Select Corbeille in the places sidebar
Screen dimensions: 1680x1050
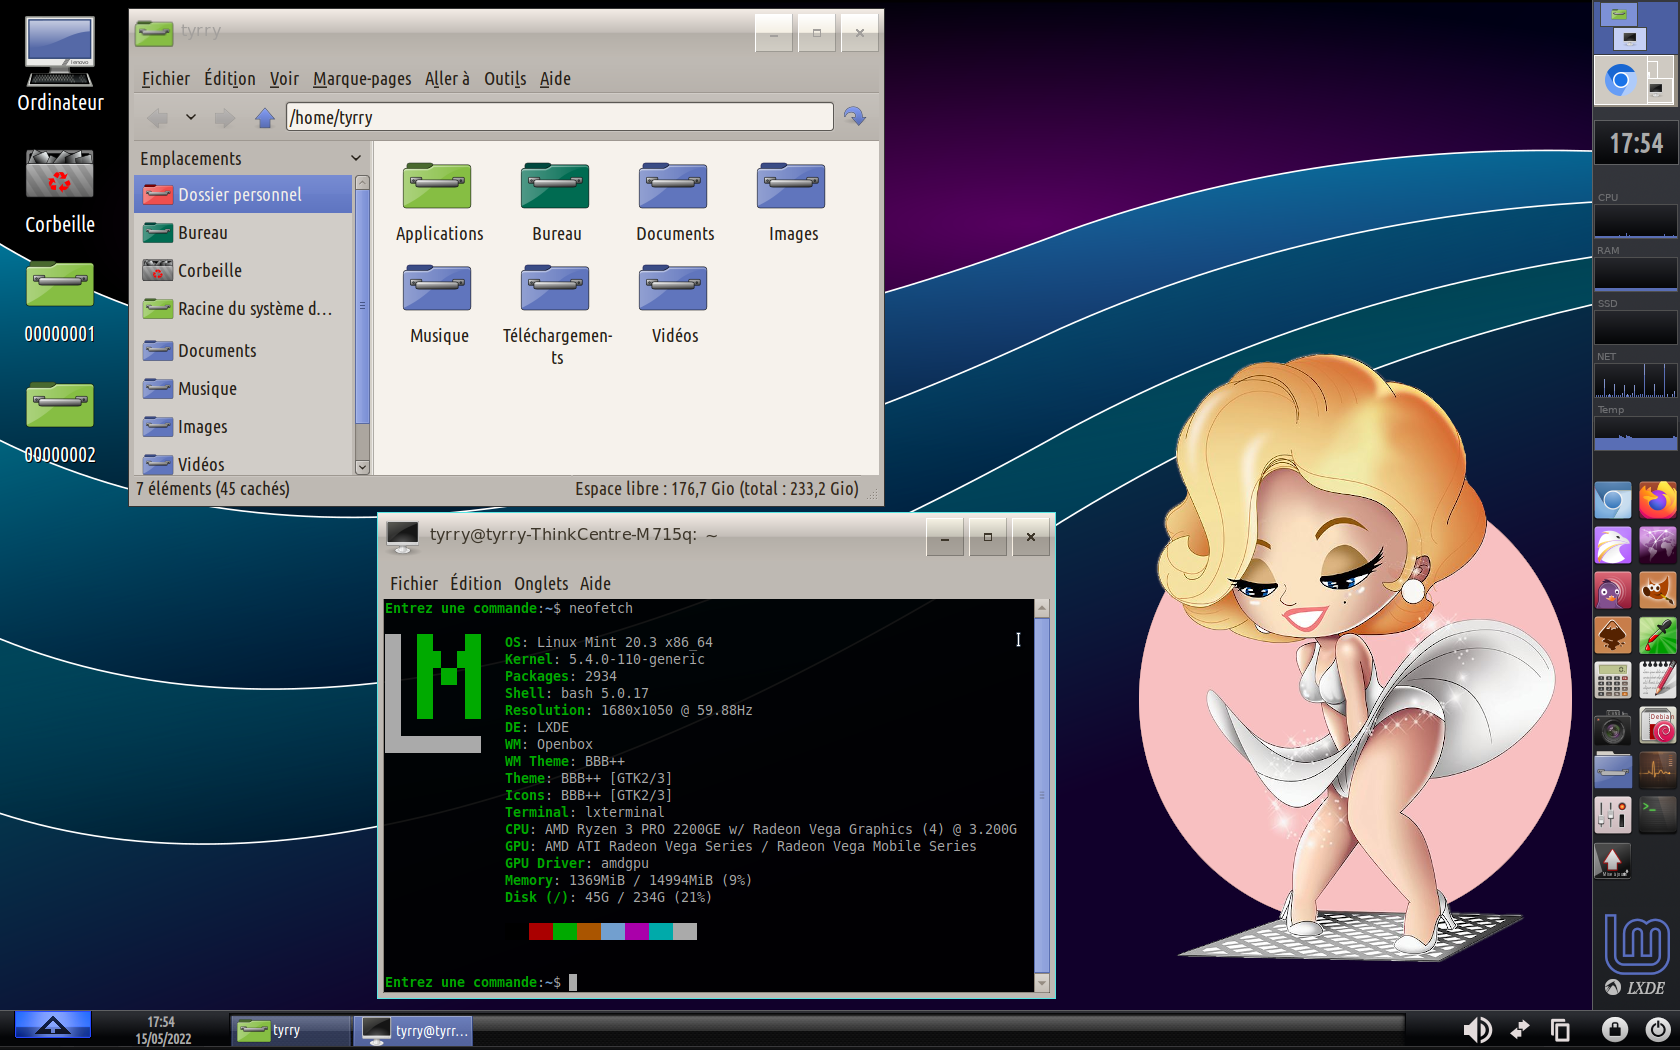point(243,270)
